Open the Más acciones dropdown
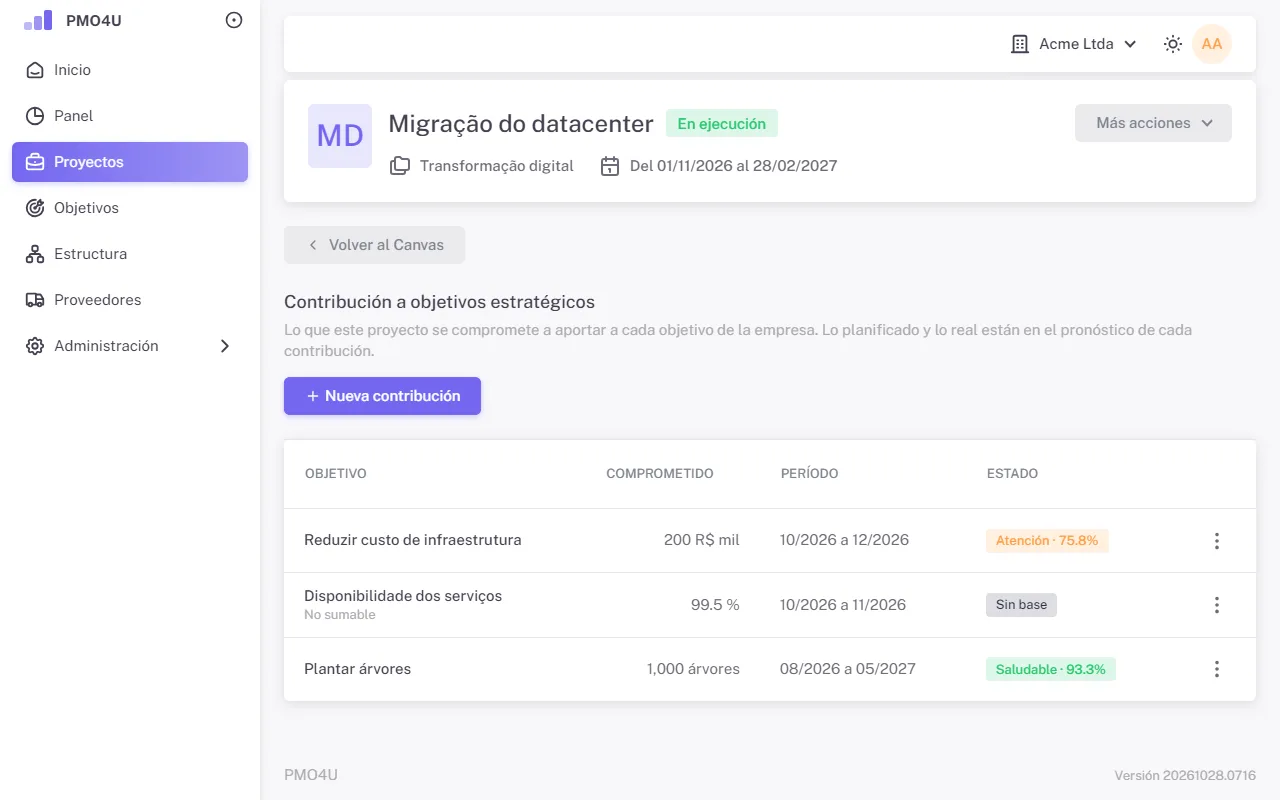 coord(1153,123)
